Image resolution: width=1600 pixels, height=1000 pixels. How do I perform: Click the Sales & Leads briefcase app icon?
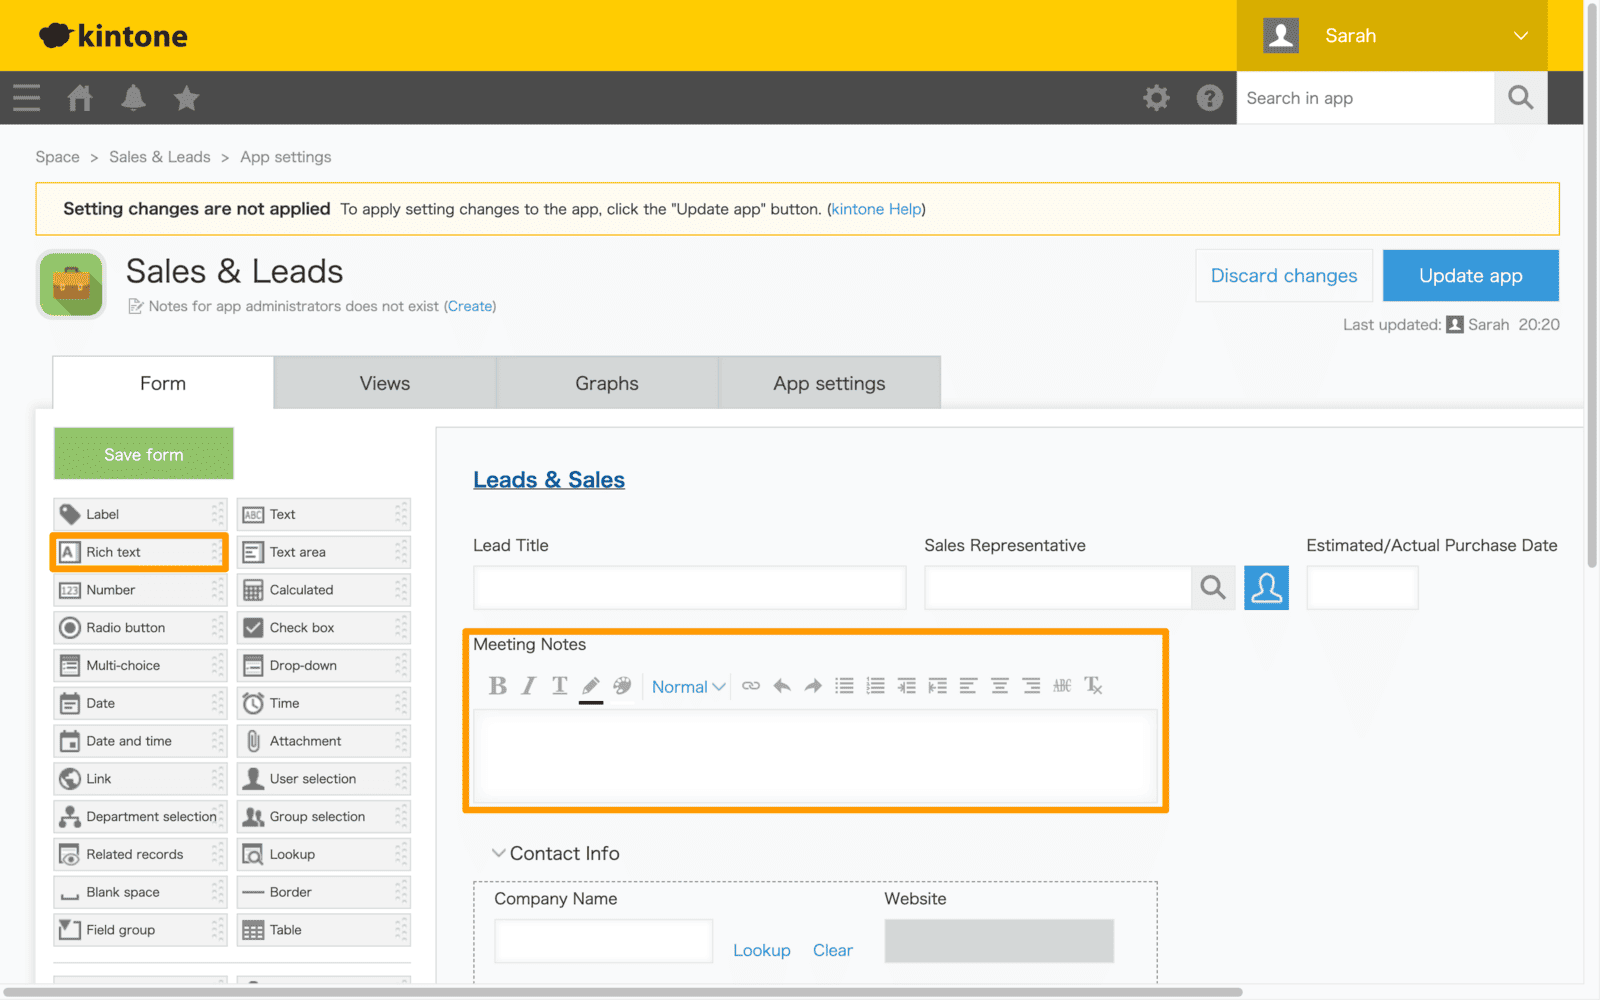(71, 284)
